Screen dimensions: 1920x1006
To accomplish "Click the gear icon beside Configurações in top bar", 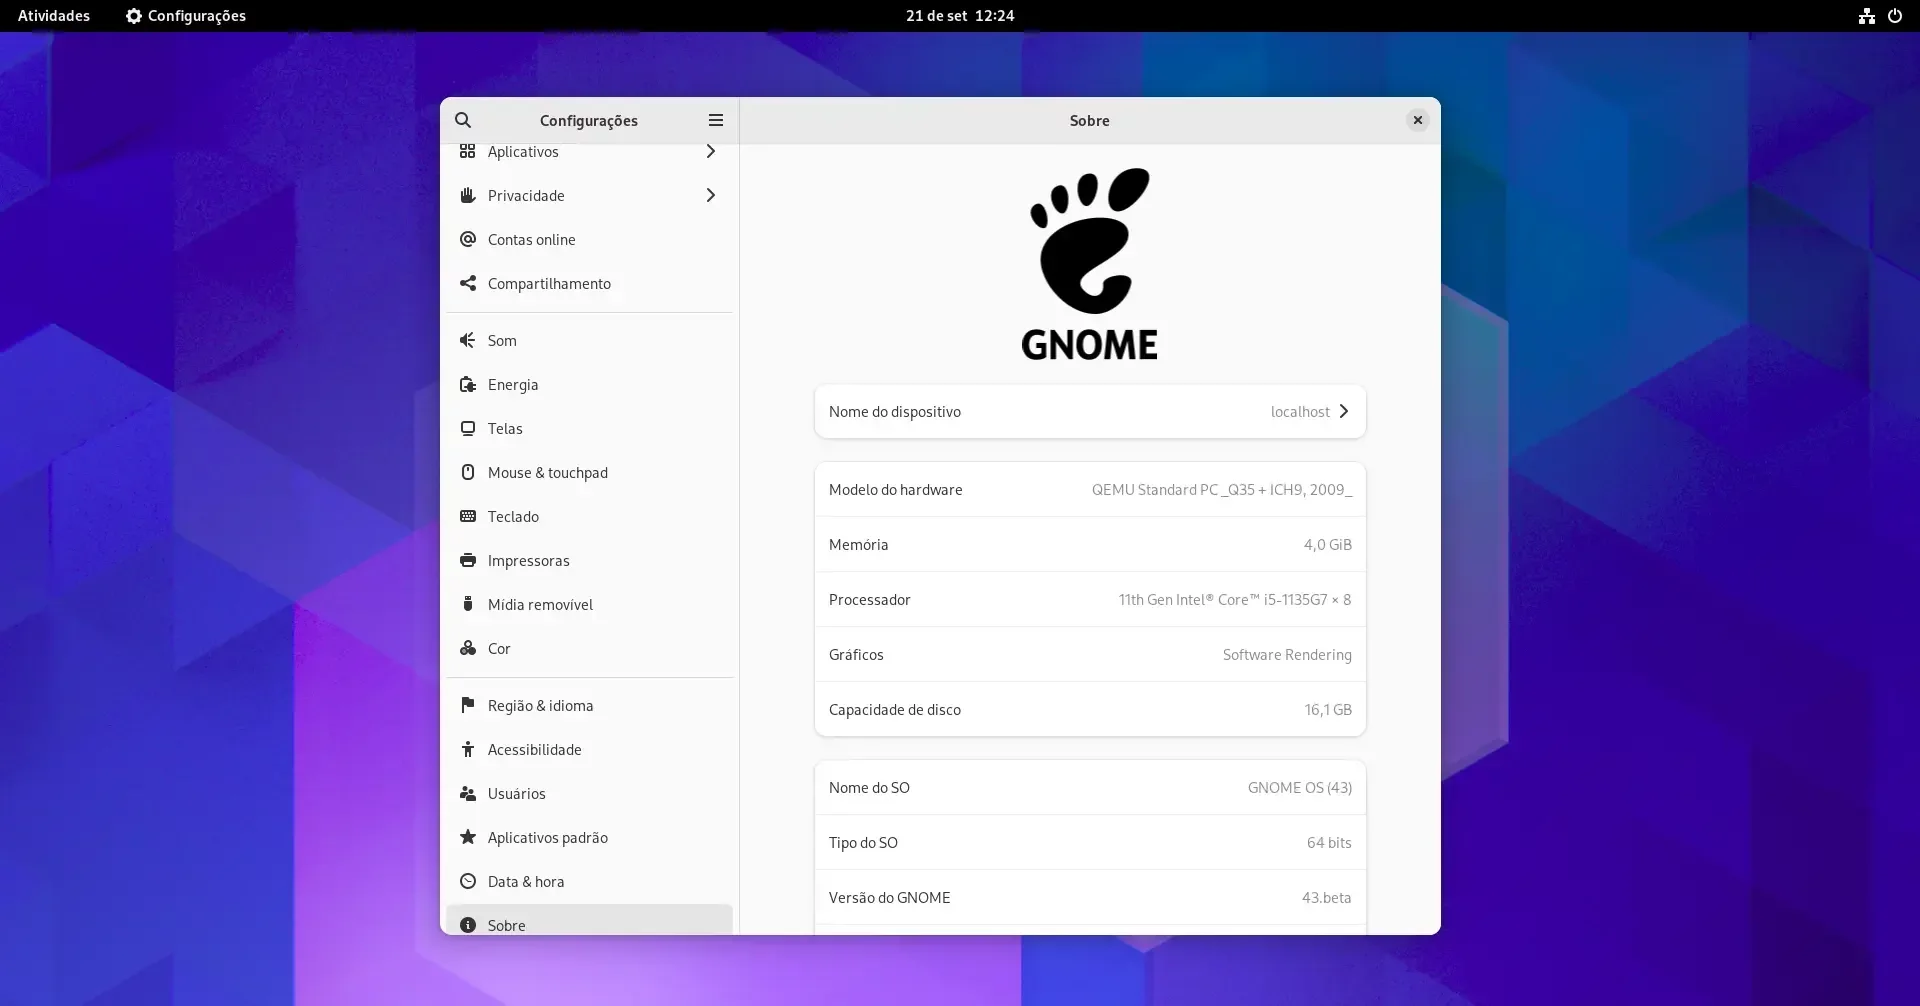I will click(x=133, y=16).
